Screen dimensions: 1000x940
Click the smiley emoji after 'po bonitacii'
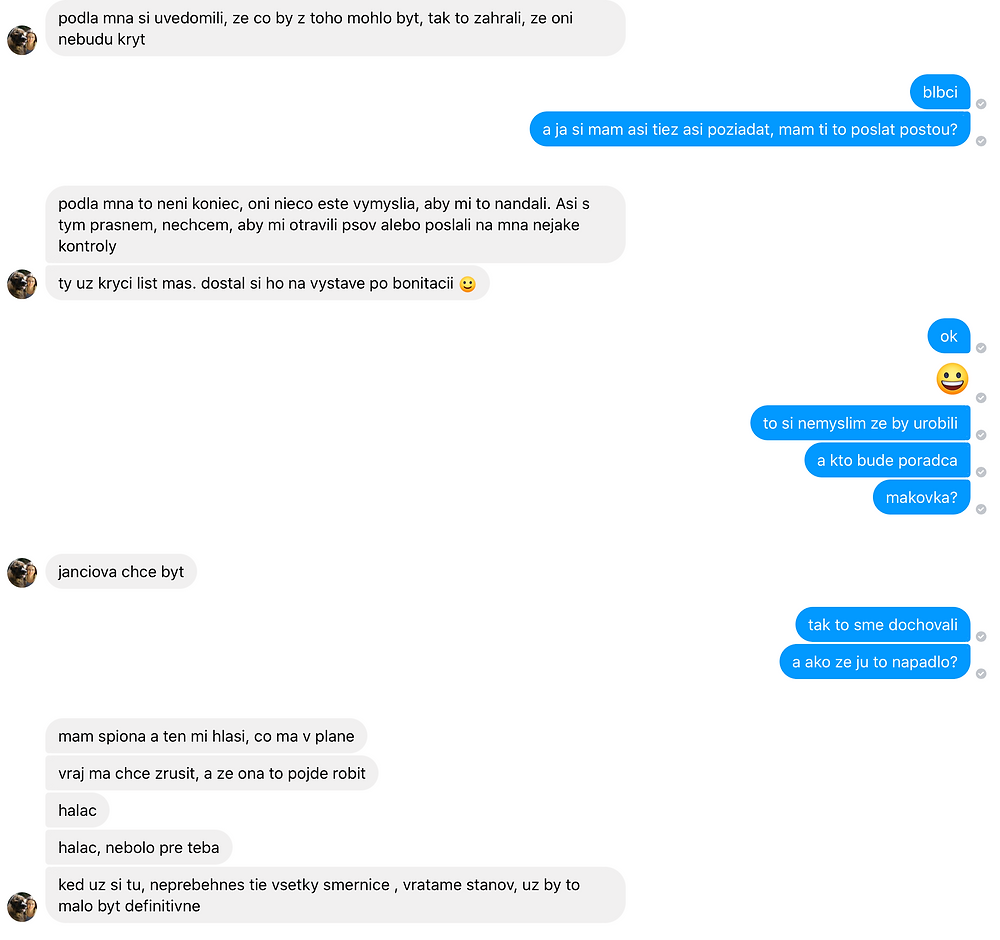[x=467, y=284]
